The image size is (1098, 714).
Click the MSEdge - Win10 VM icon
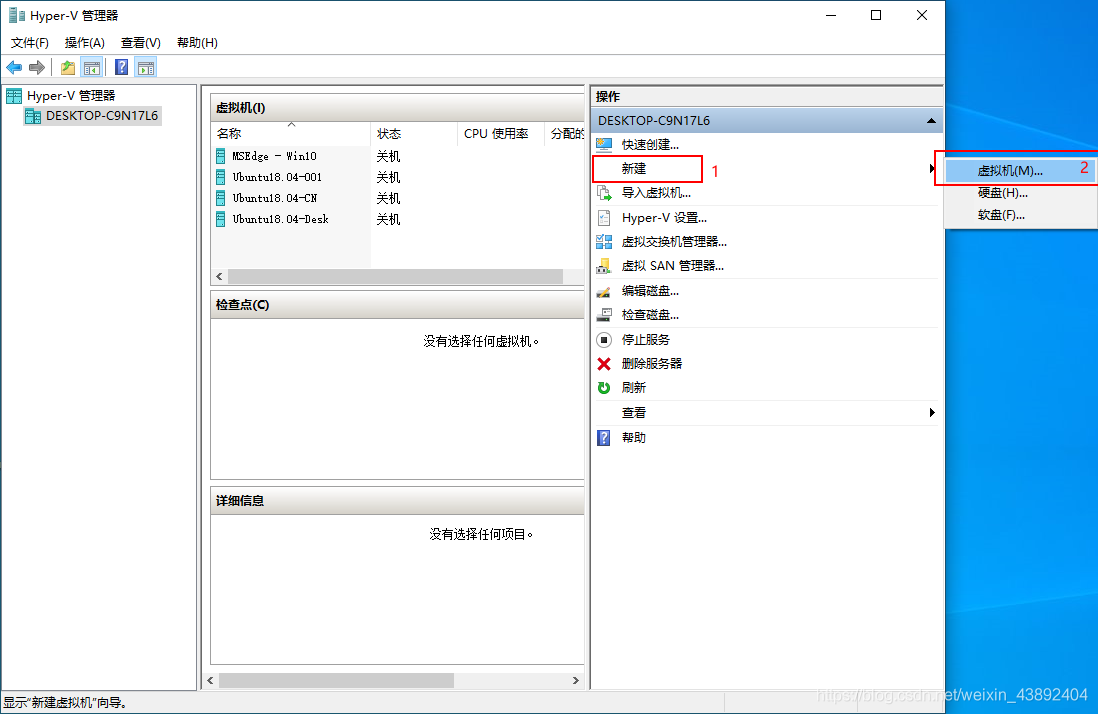pyautogui.click(x=221, y=156)
